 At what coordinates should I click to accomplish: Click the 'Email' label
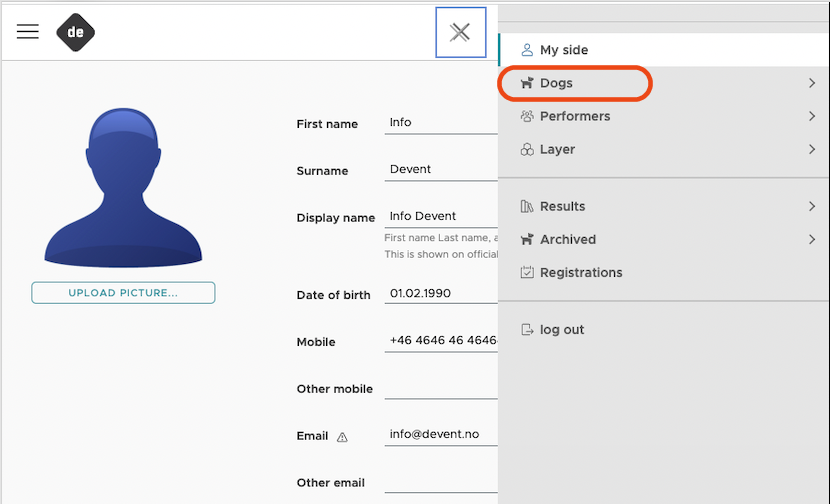tap(312, 436)
